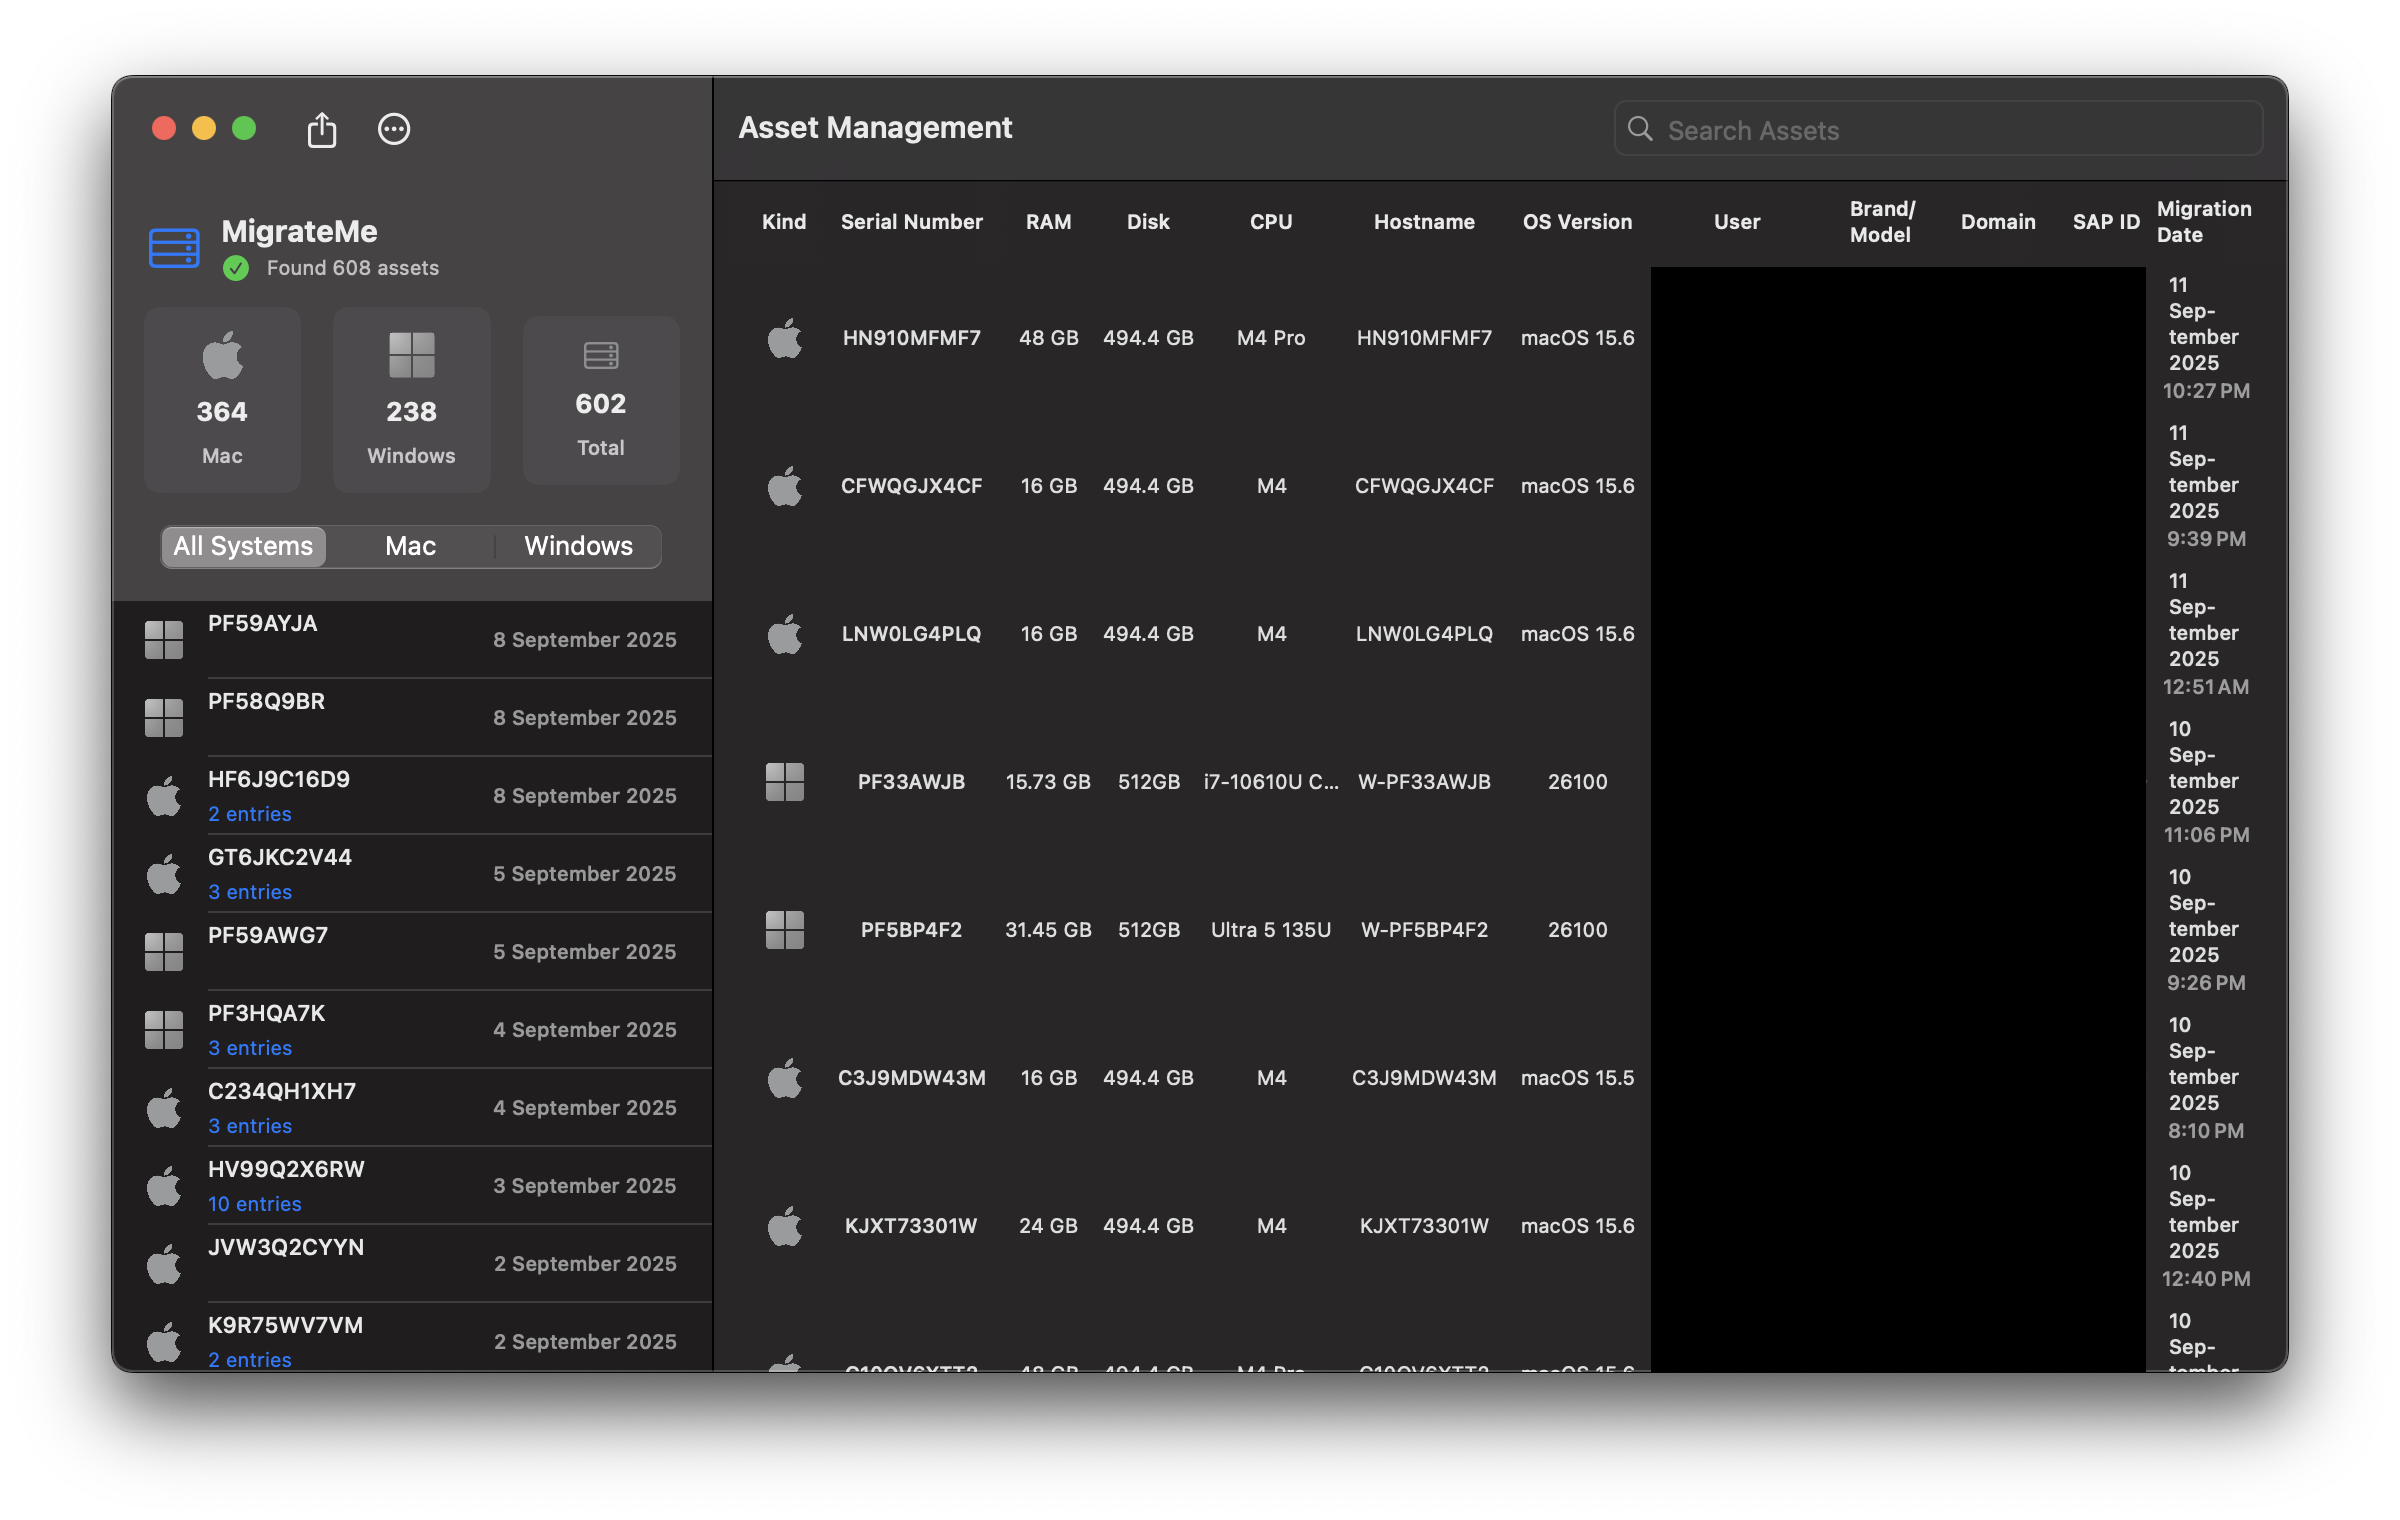
Task: Expand 10 entries under HV99Q2X6RW
Action: [254, 1204]
